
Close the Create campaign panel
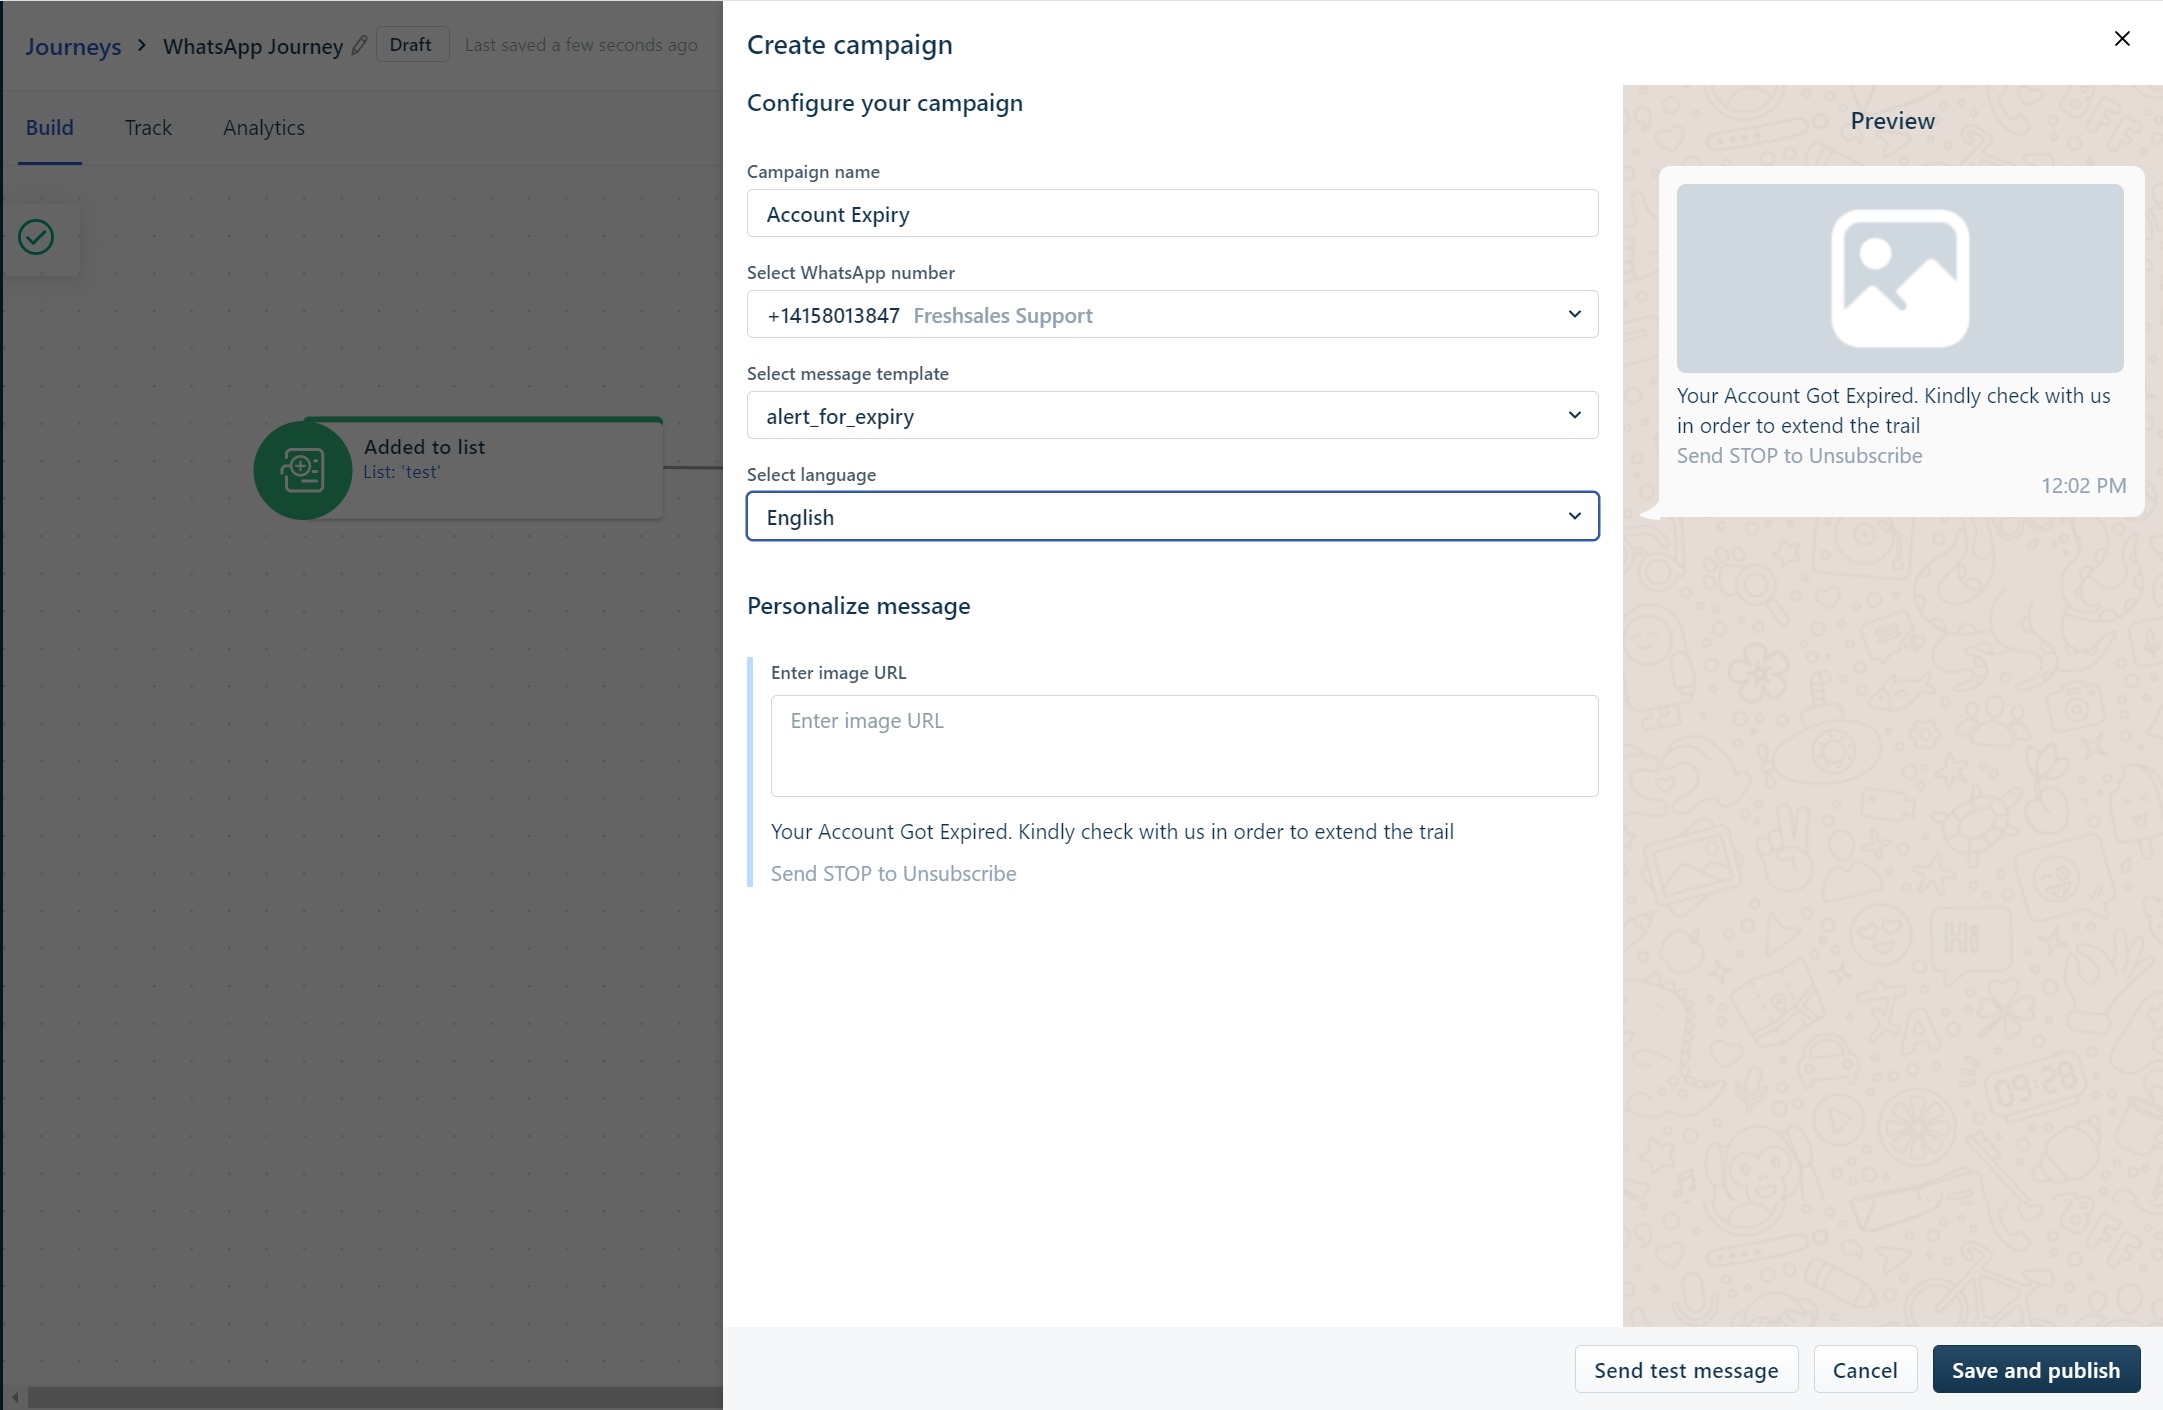(x=2121, y=39)
